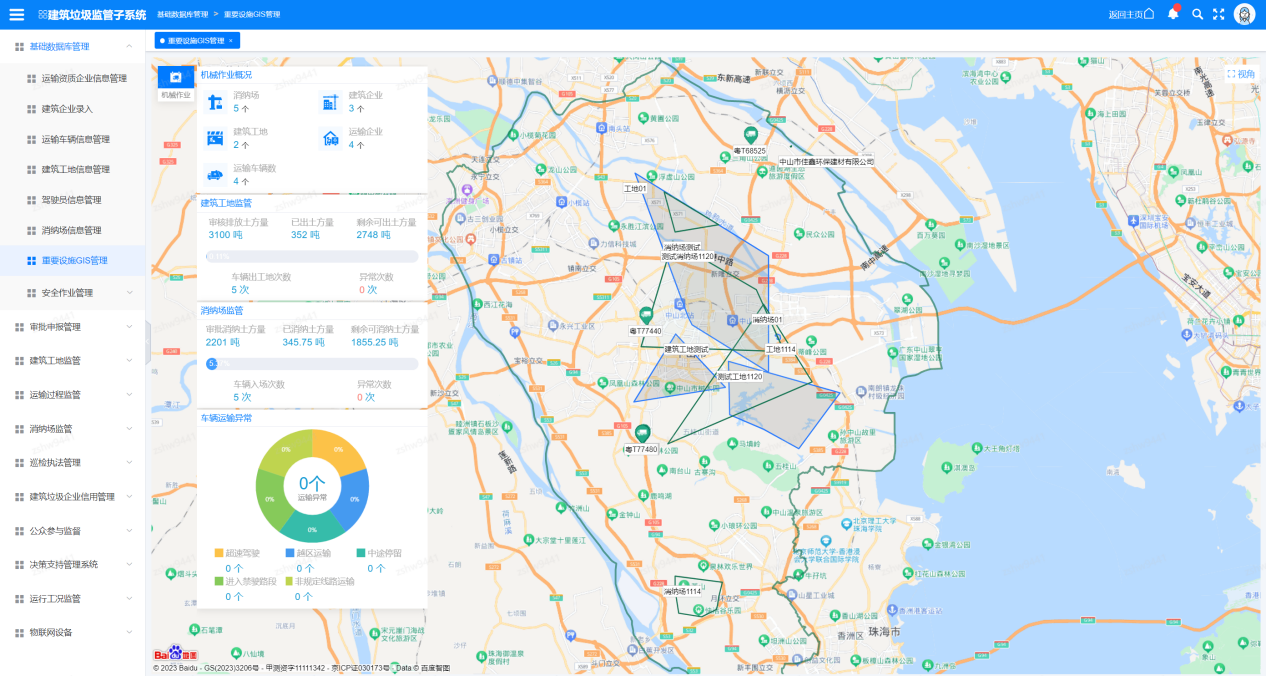Click the search magnifier icon
The height and width of the screenshot is (676, 1266).
click(x=1197, y=14)
